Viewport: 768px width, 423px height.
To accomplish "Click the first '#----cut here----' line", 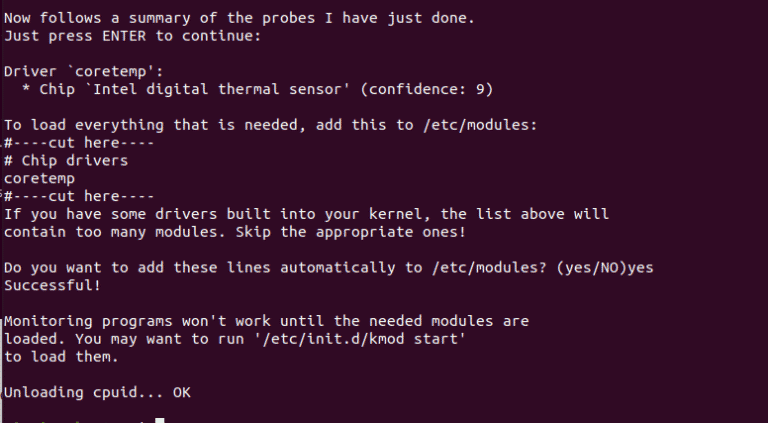I will (79, 143).
